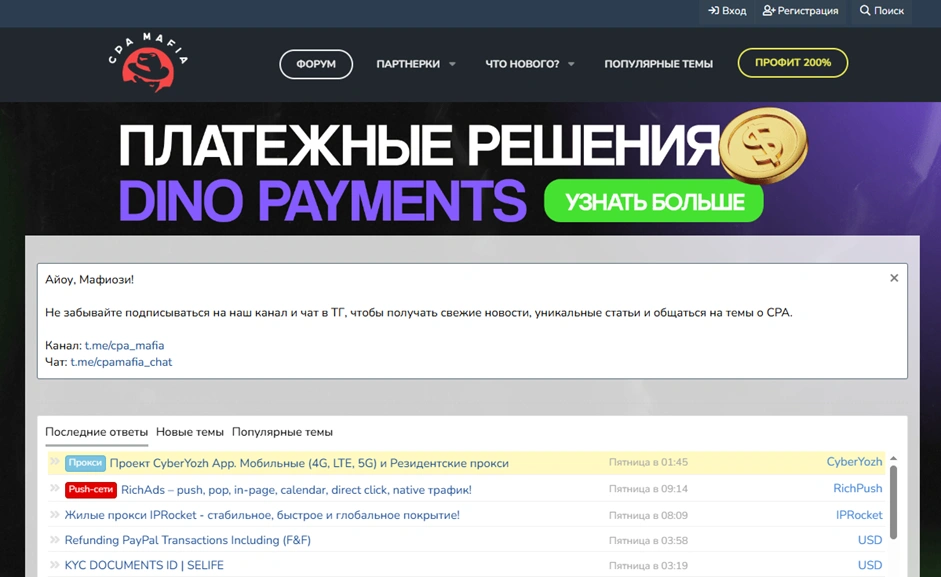Viewport: 941px width, 577px height.
Task: Click the add-user icon beside Регистрация
Action: pos(768,11)
